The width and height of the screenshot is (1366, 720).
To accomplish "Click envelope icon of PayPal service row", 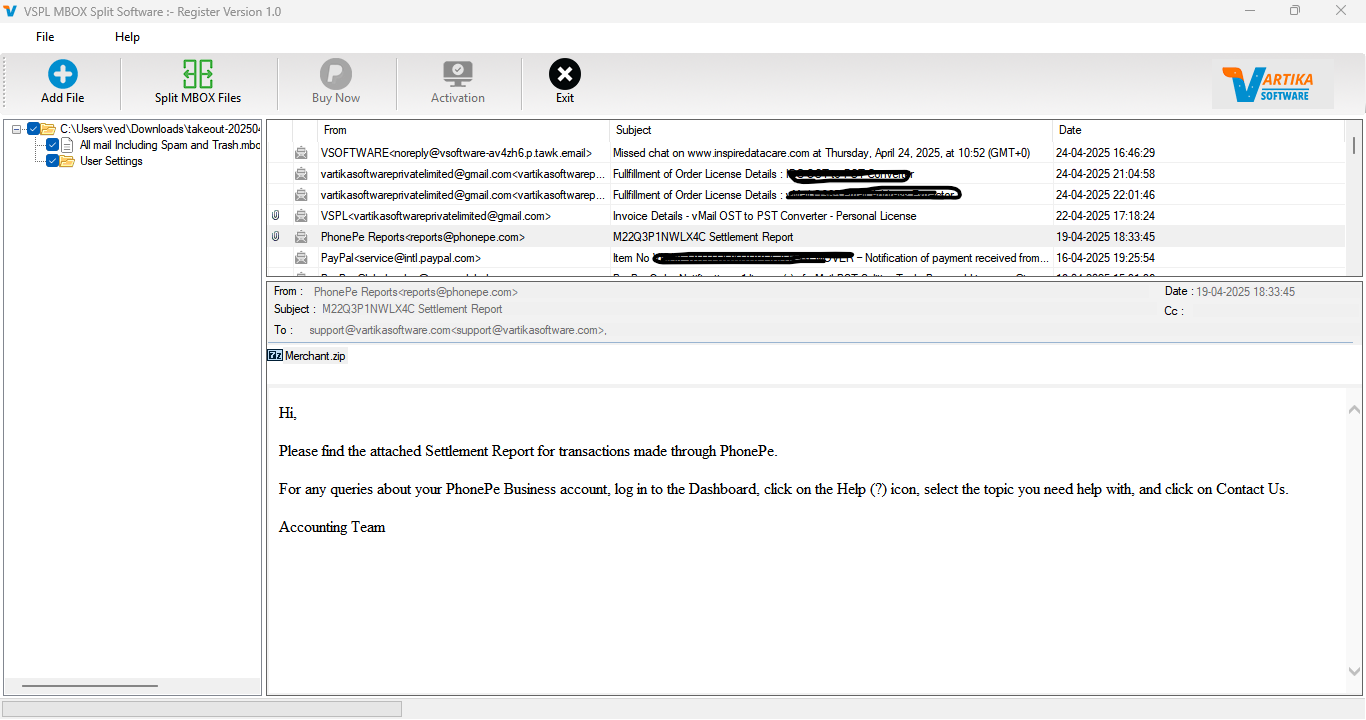I will 301,258.
